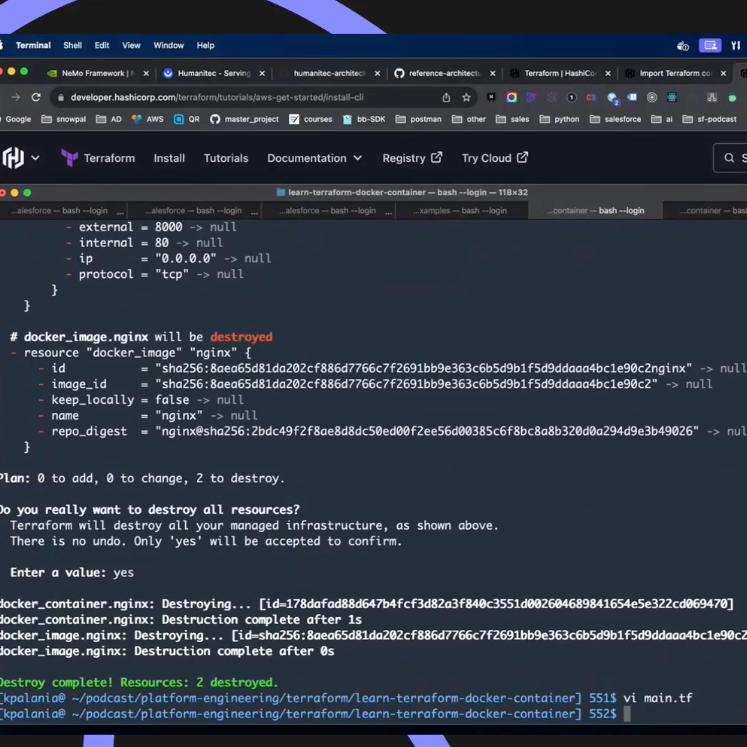Go to Tutorials in Terraform nav
The height and width of the screenshot is (747, 747).
tap(226, 158)
